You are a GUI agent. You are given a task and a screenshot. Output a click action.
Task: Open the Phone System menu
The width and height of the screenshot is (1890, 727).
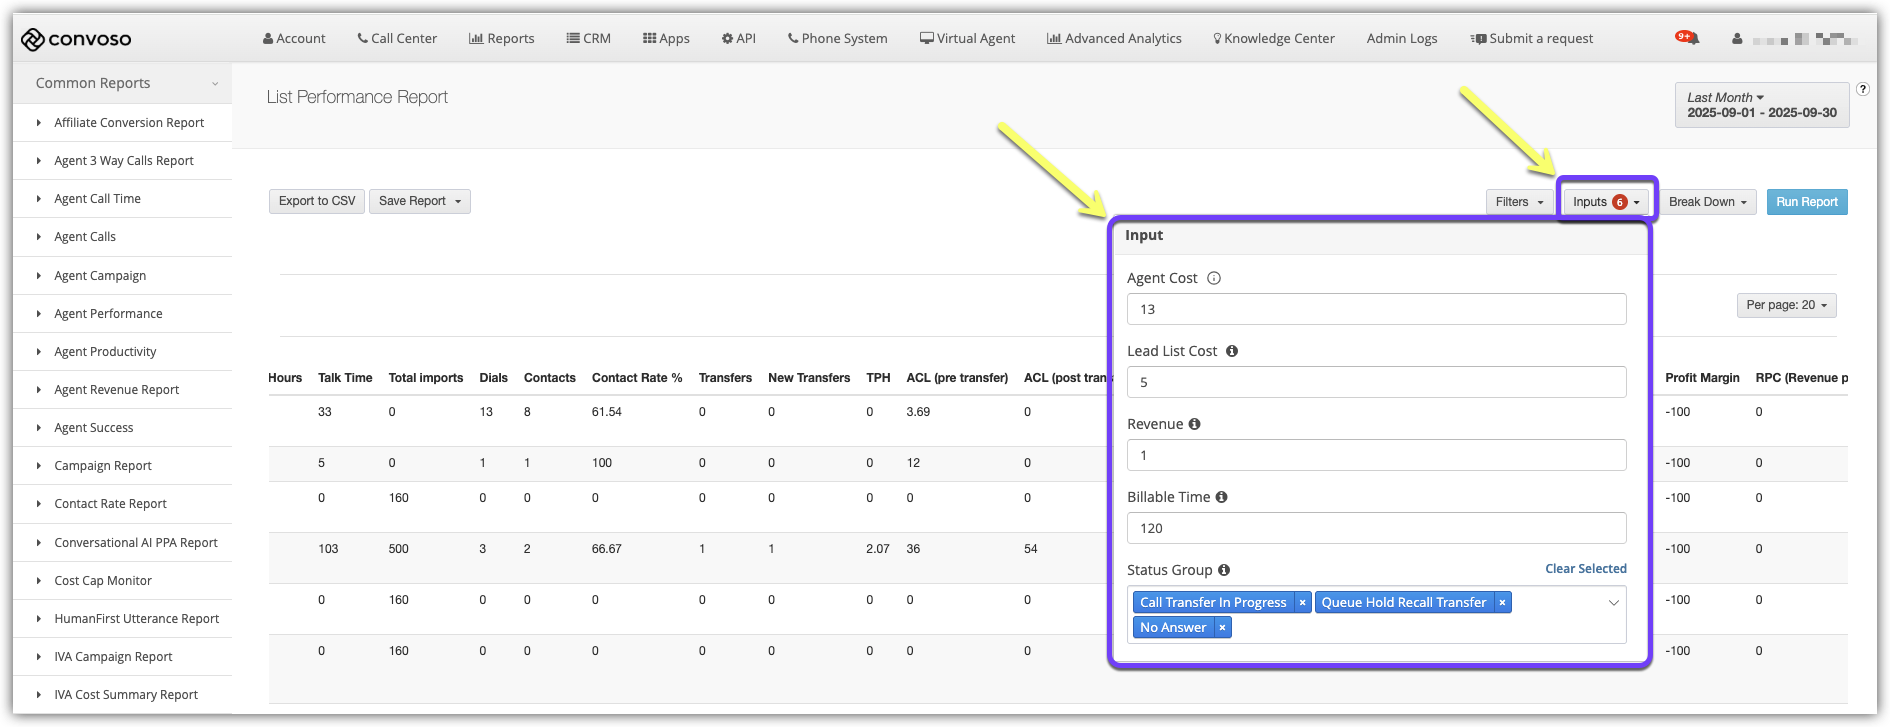coord(837,39)
